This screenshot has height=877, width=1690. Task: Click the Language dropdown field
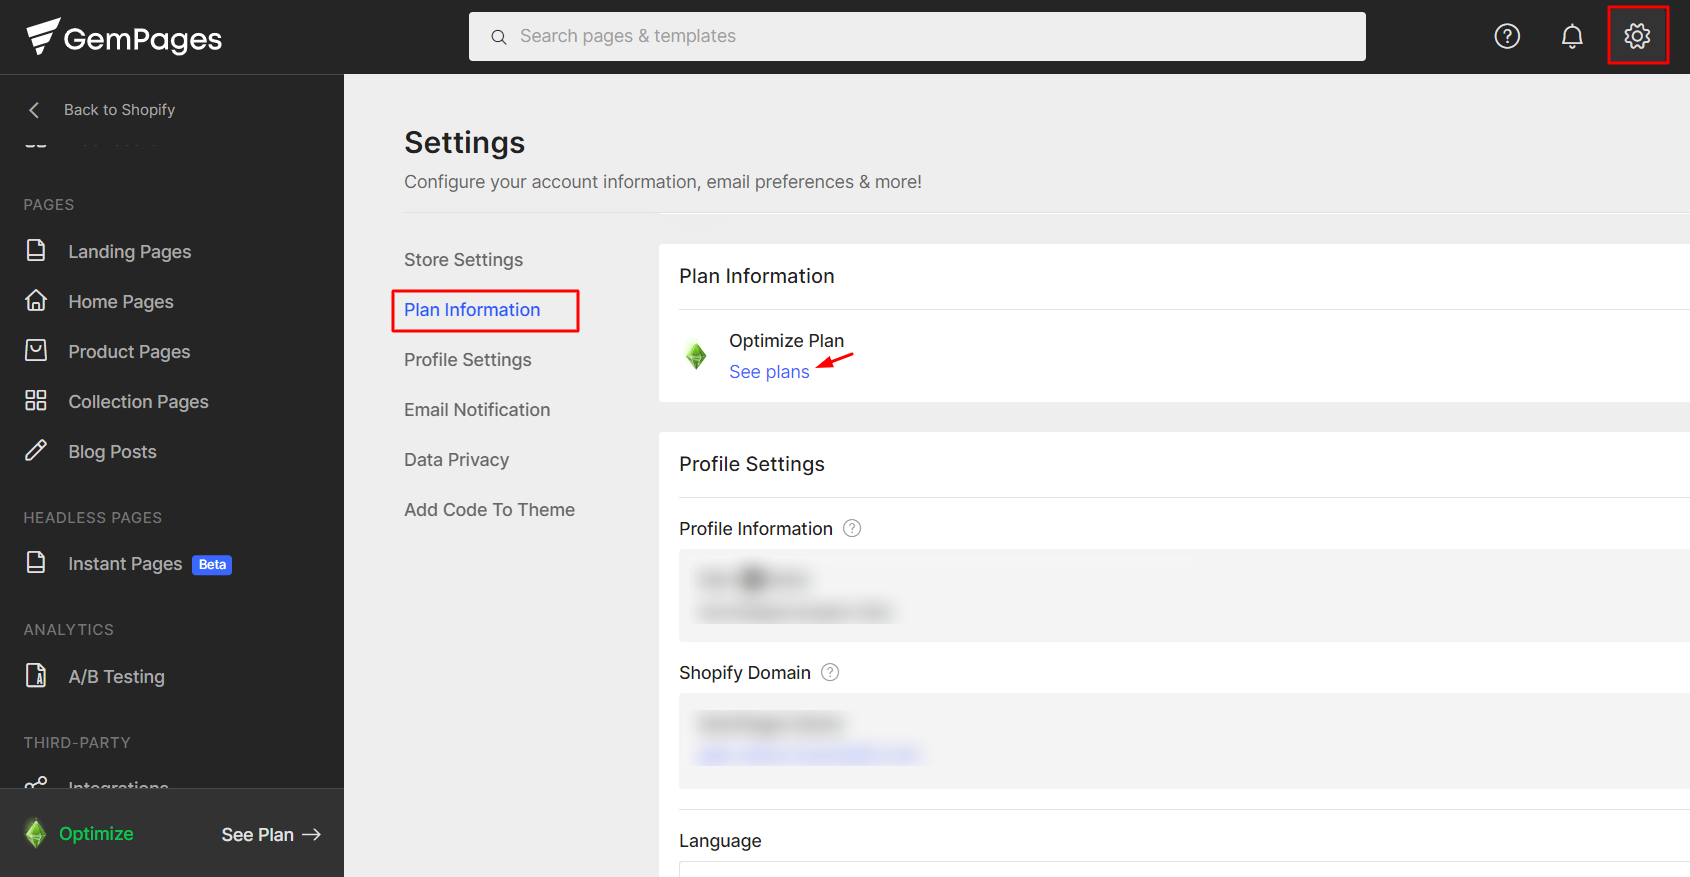pyautogui.click(x=1184, y=869)
